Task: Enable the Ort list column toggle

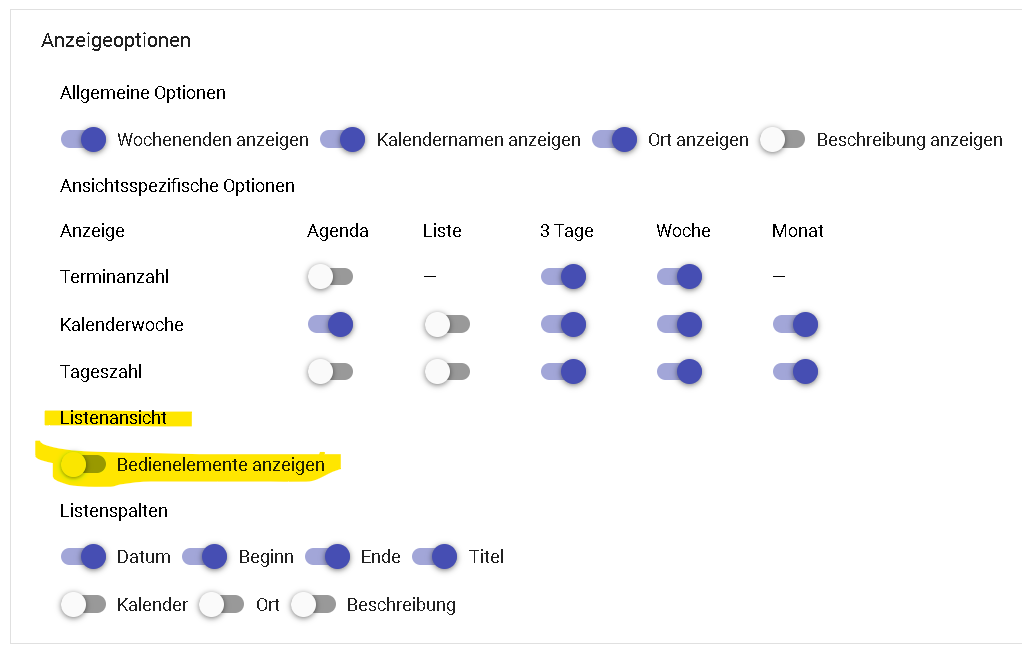Action: pos(222,604)
